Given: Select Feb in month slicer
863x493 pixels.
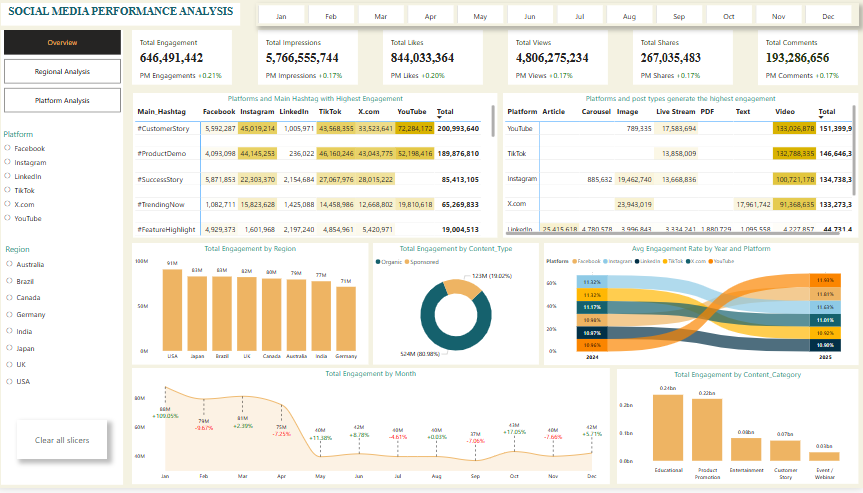Looking at the screenshot, I should (x=331, y=17).
